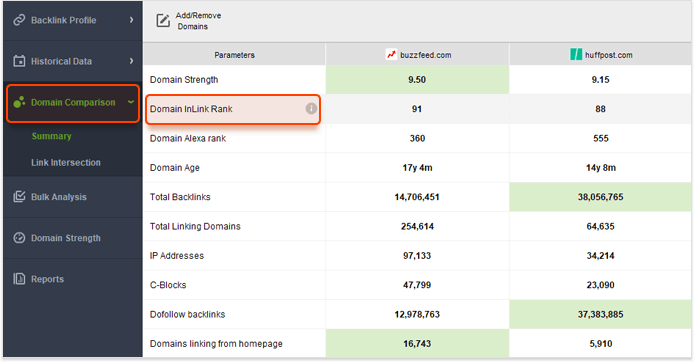Click the Add/Remove Domains button label

click(x=198, y=21)
